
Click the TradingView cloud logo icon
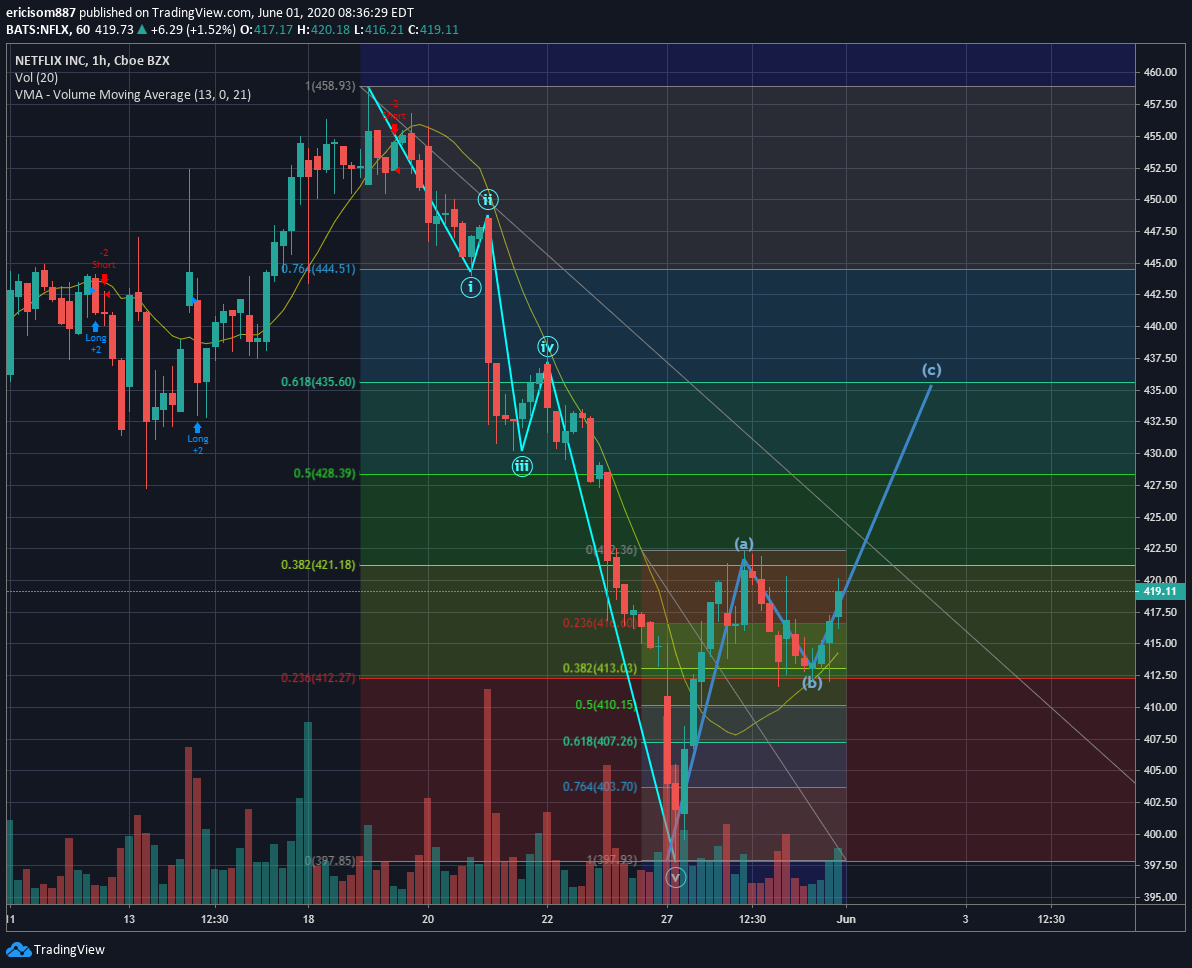(x=18, y=949)
